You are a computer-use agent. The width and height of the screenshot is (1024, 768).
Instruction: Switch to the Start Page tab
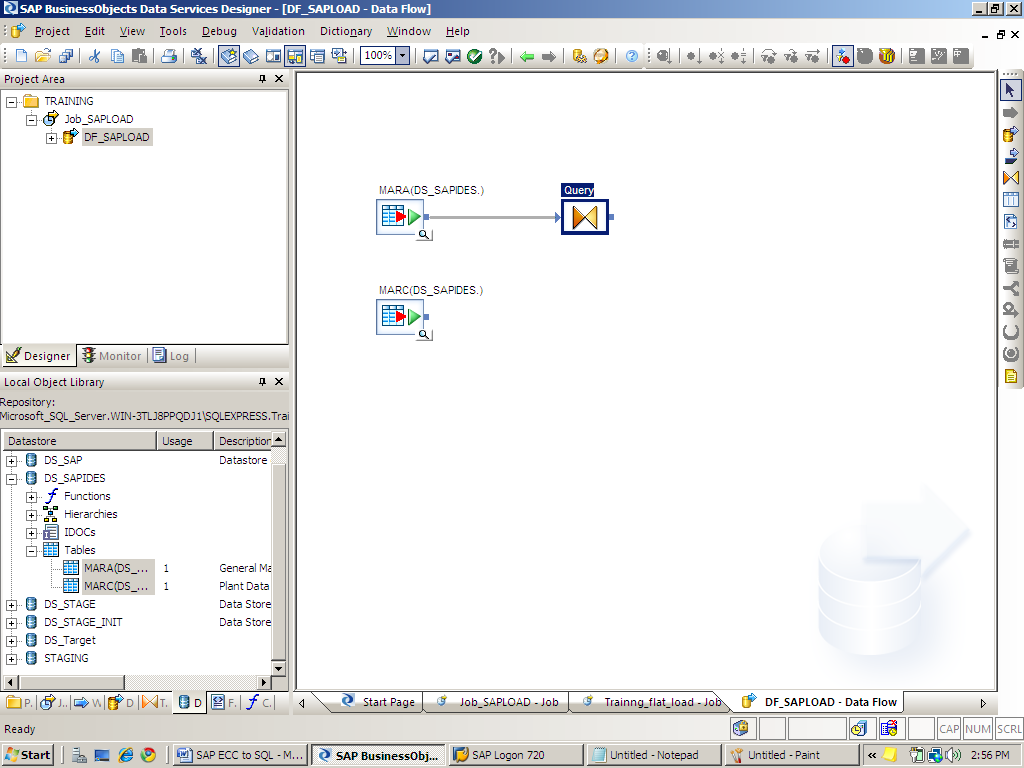pyautogui.click(x=379, y=702)
